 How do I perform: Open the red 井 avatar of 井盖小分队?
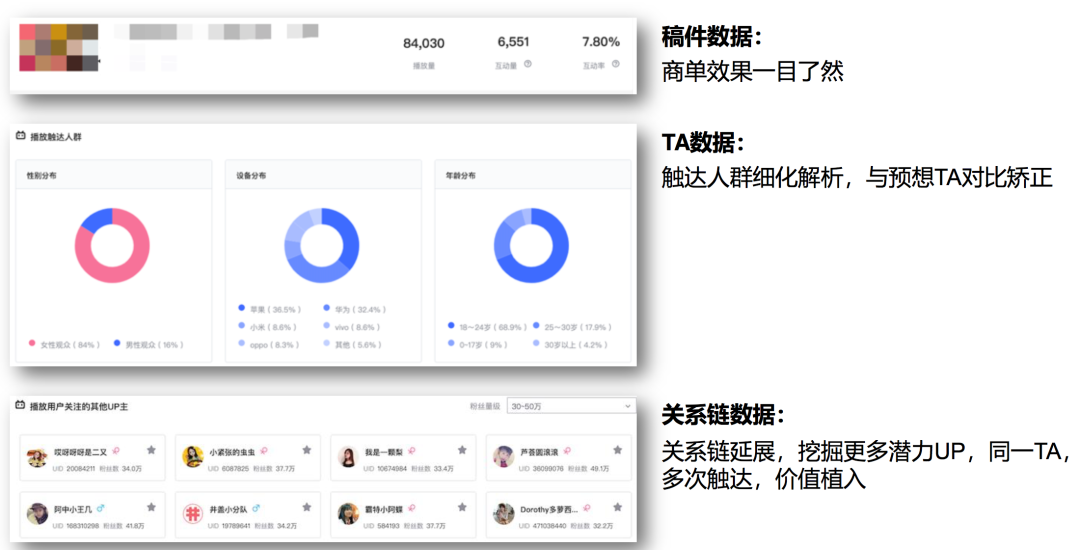pos(192,514)
